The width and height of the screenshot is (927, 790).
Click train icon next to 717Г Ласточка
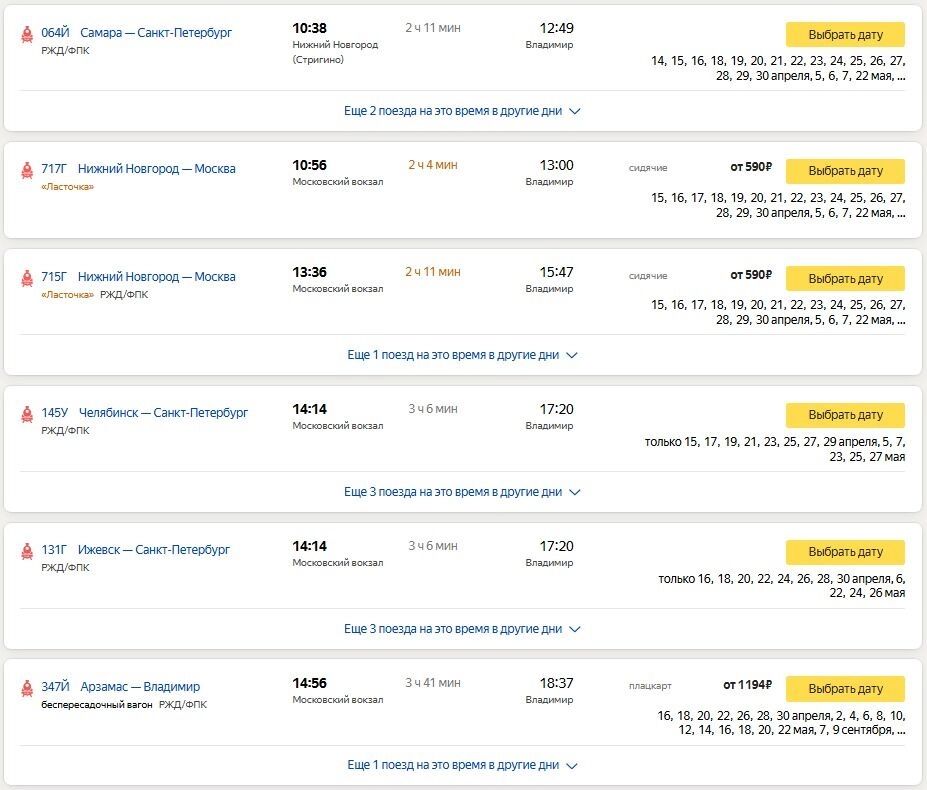(27, 171)
